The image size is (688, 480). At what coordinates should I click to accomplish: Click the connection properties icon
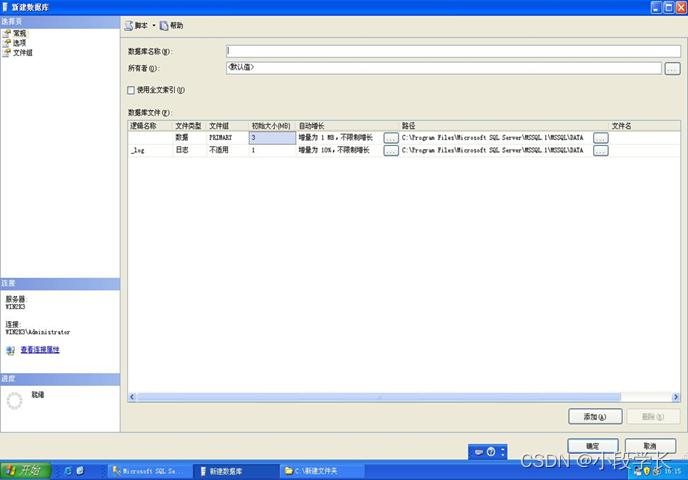(10, 350)
